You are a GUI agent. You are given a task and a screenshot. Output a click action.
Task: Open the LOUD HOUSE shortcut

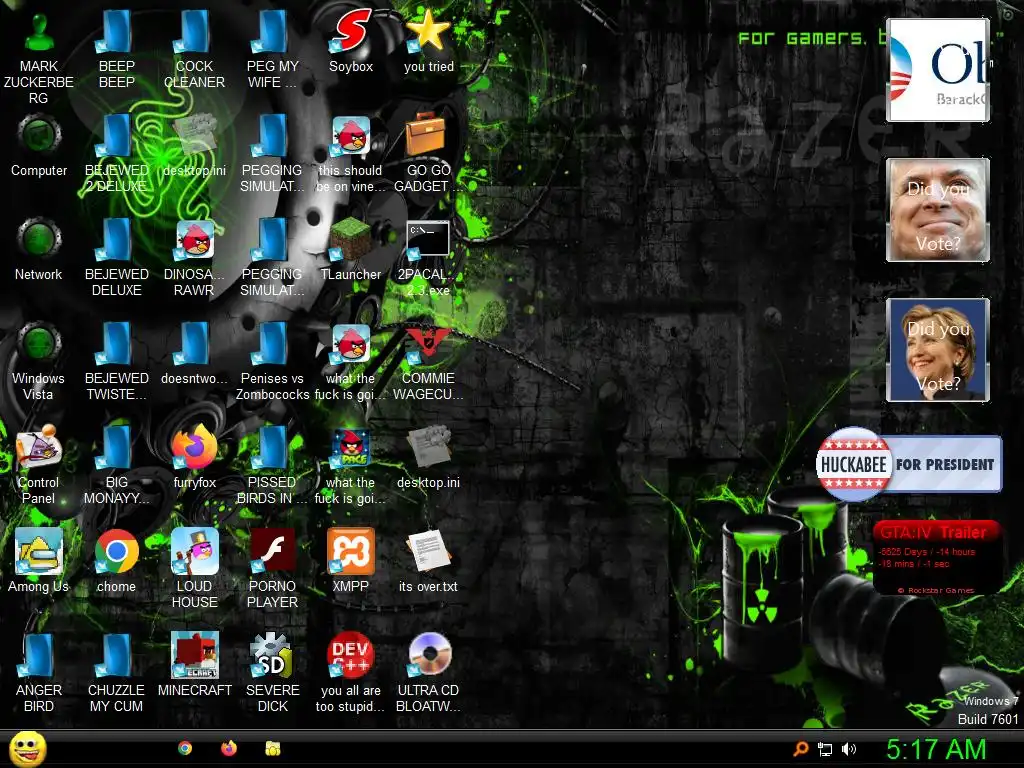tap(194, 551)
